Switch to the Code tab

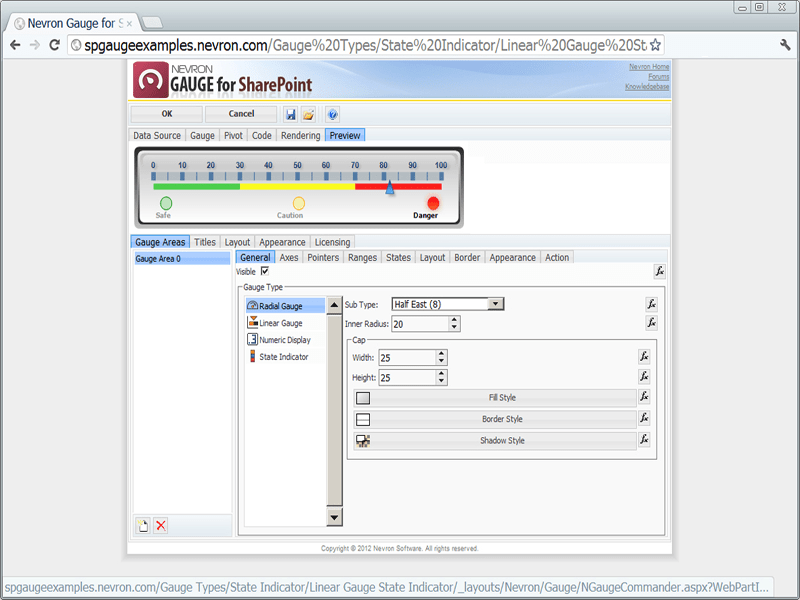tap(262, 135)
